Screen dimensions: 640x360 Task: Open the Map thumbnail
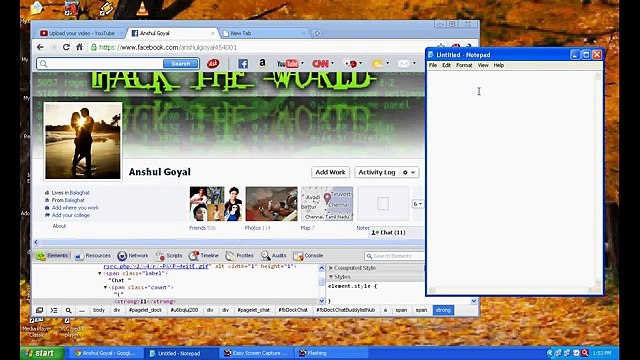tap(327, 204)
